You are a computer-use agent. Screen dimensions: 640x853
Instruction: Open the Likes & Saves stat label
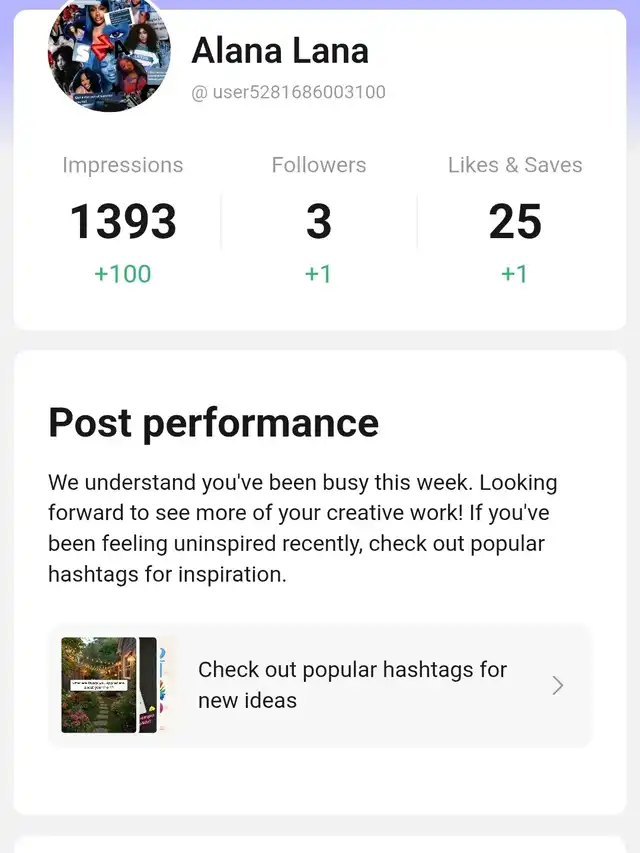click(515, 165)
